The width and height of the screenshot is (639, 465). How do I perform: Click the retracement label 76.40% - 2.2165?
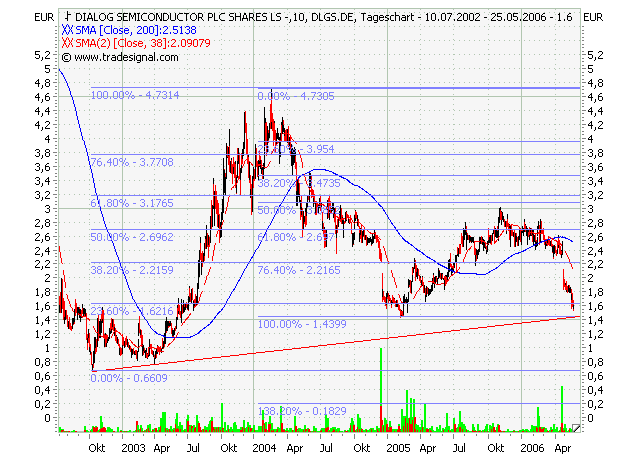tap(299, 270)
